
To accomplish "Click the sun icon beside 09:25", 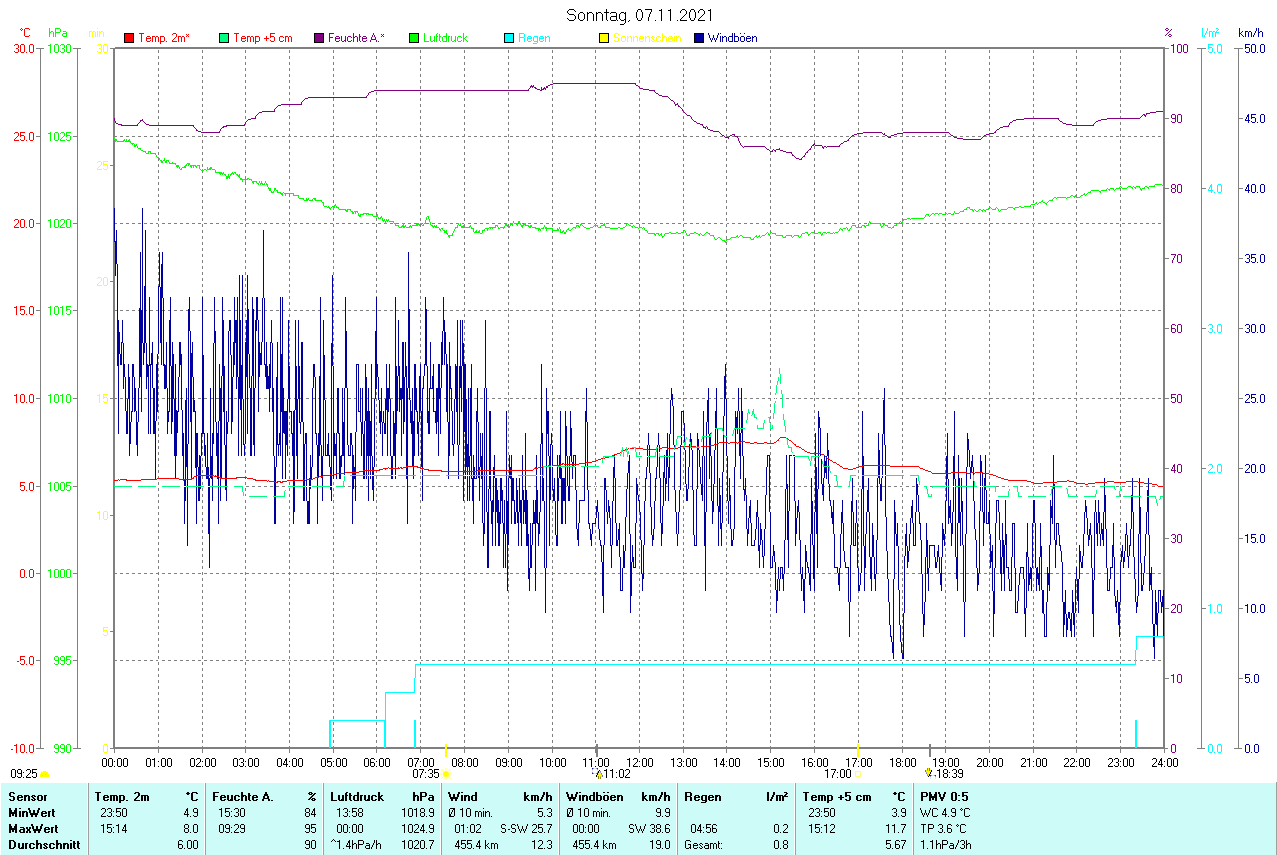I will coord(45,774).
